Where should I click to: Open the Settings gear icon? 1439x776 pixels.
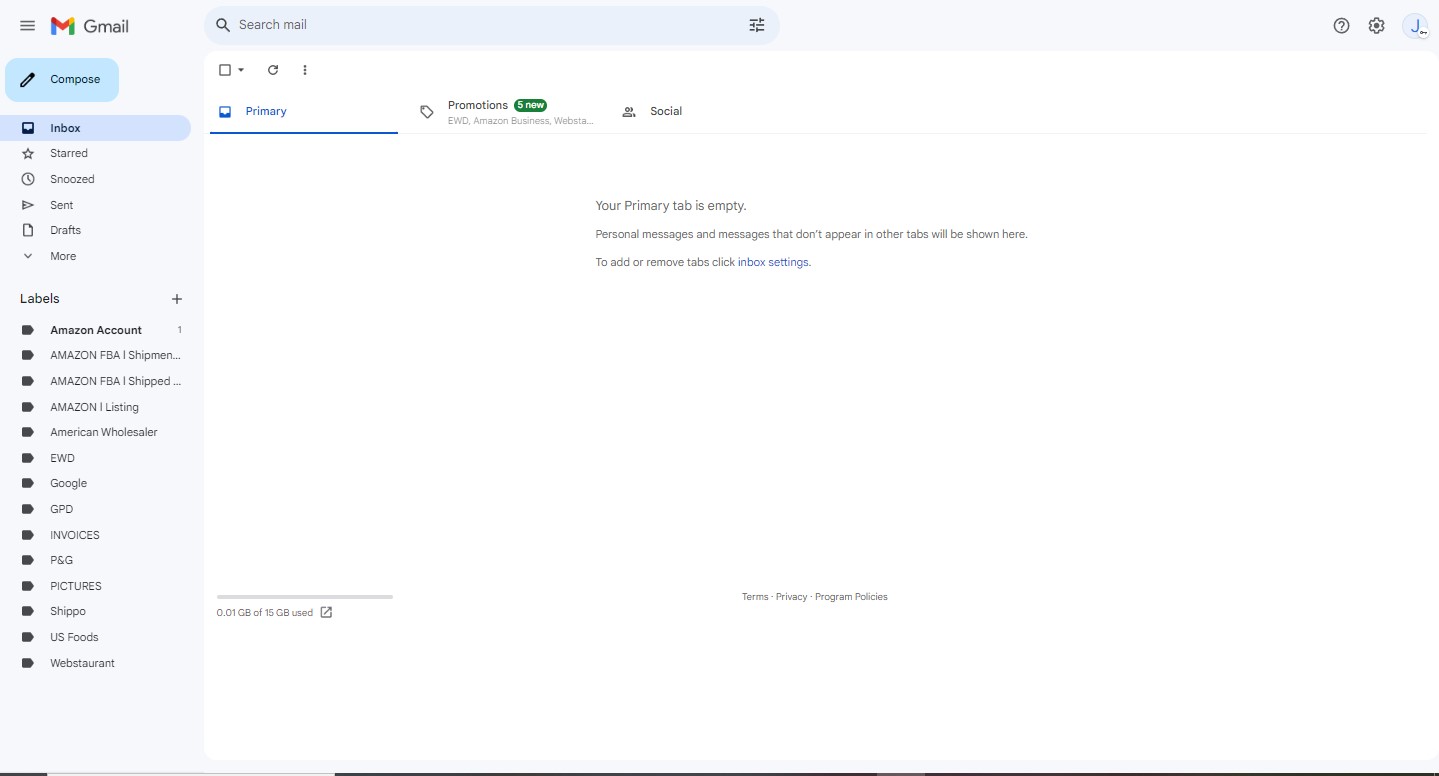tap(1377, 26)
